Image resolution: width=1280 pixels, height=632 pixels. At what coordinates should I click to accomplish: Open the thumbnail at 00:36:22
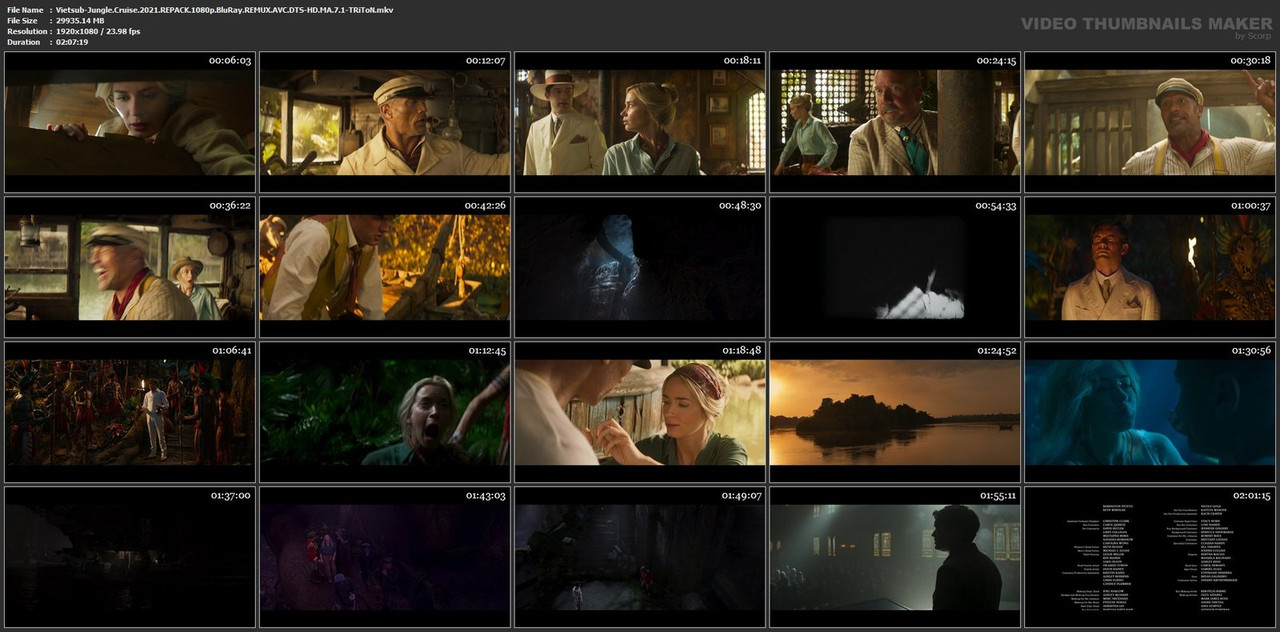pos(129,267)
